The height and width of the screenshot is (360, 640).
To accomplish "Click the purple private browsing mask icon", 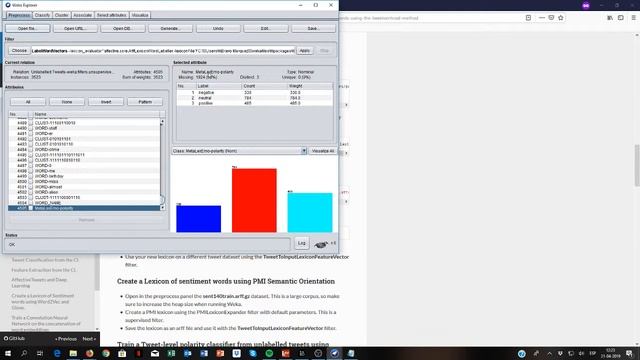I will click(x=586, y=5).
